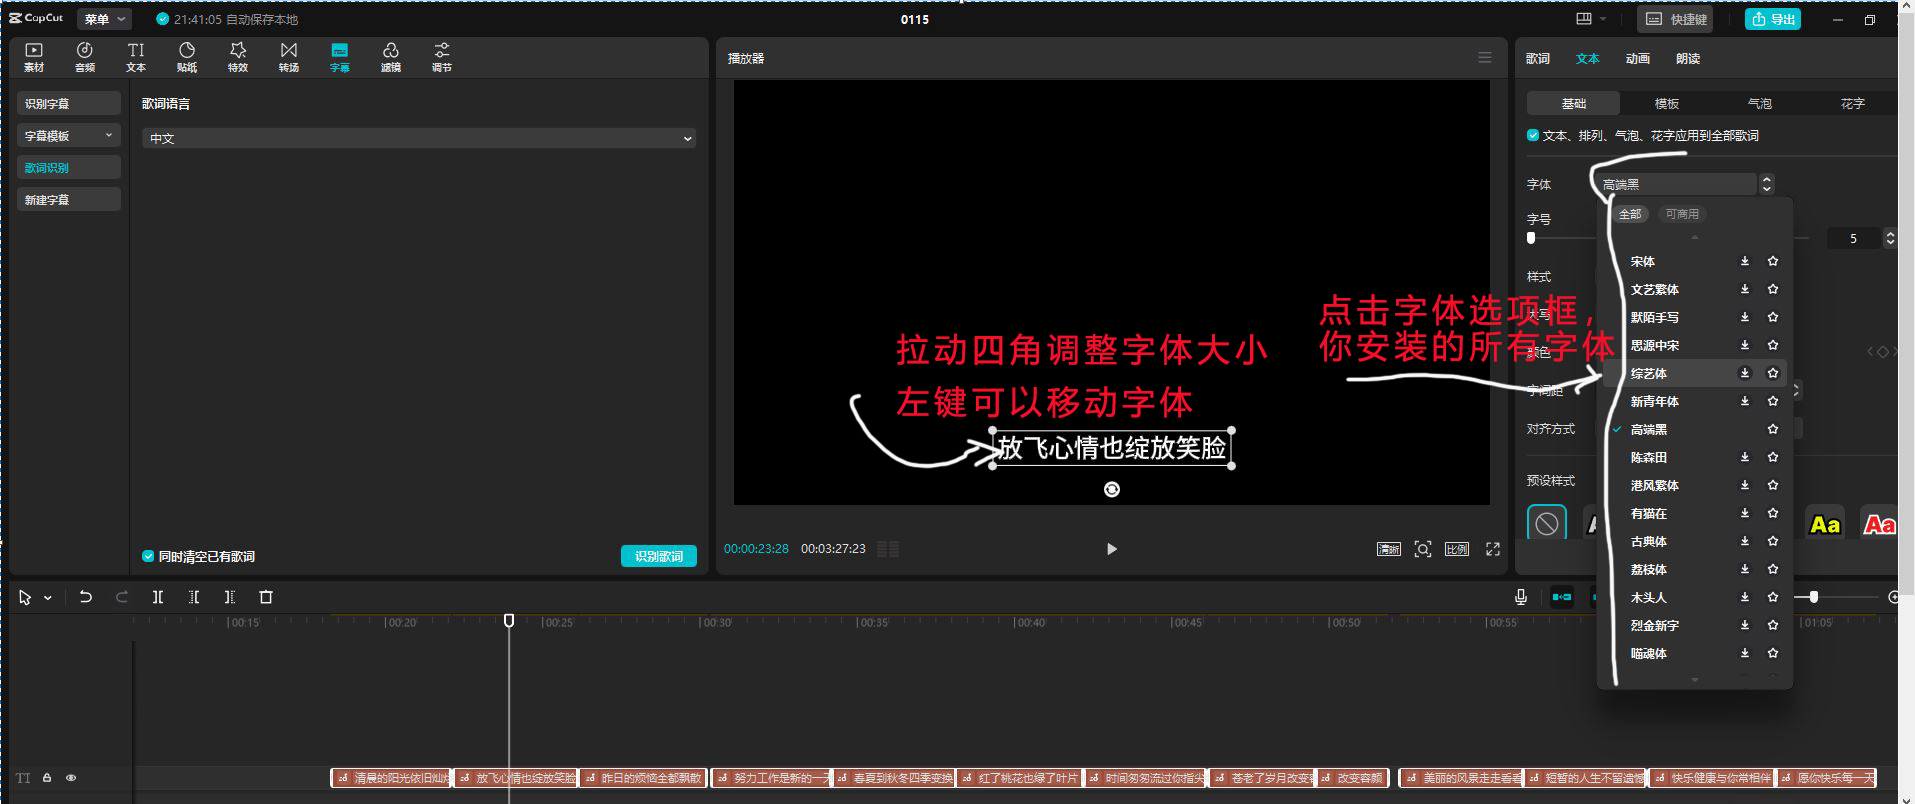1915x804 pixels.
Task: Select the 可商用 font filter
Action: [1682, 214]
